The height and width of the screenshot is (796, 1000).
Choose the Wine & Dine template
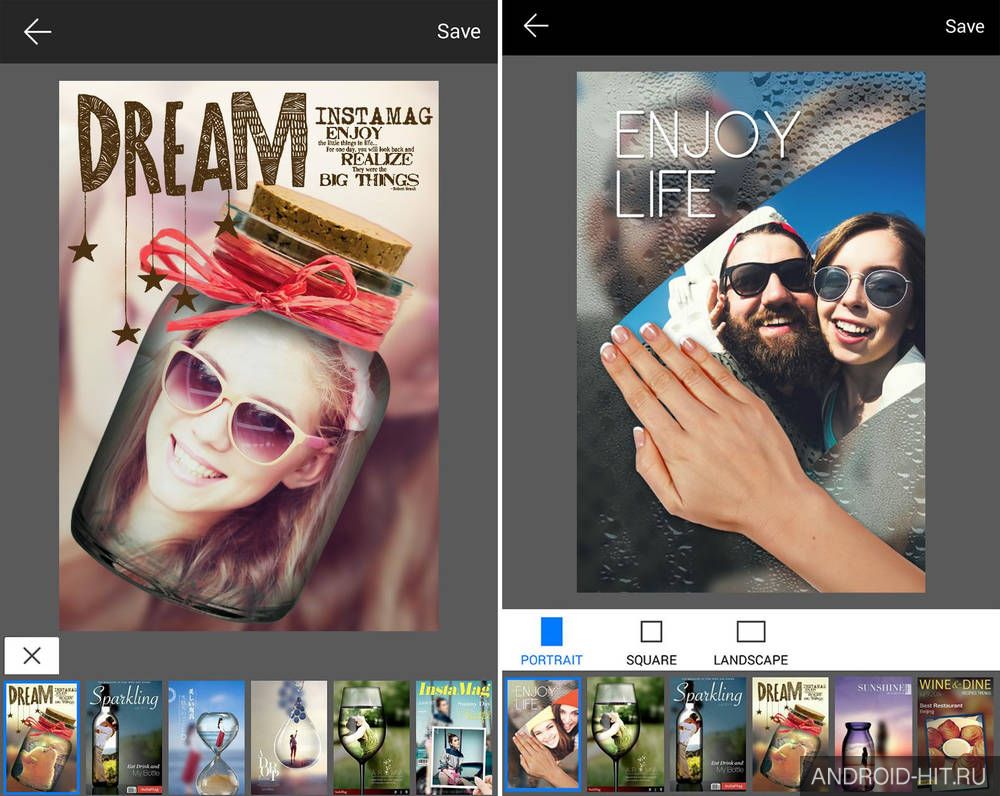click(x=955, y=734)
